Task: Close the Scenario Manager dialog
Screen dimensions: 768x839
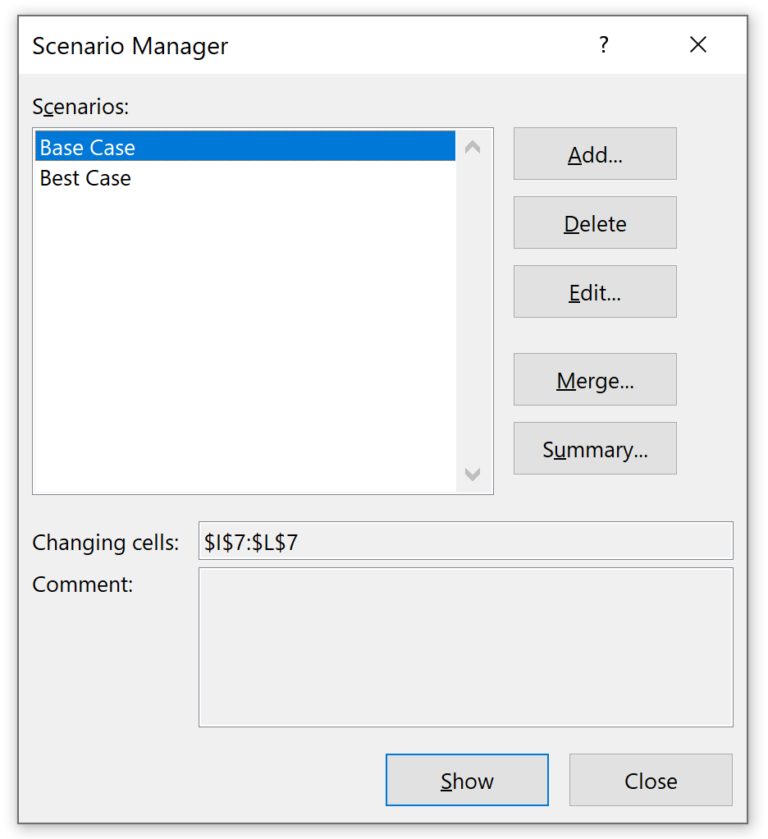Action: click(651, 780)
